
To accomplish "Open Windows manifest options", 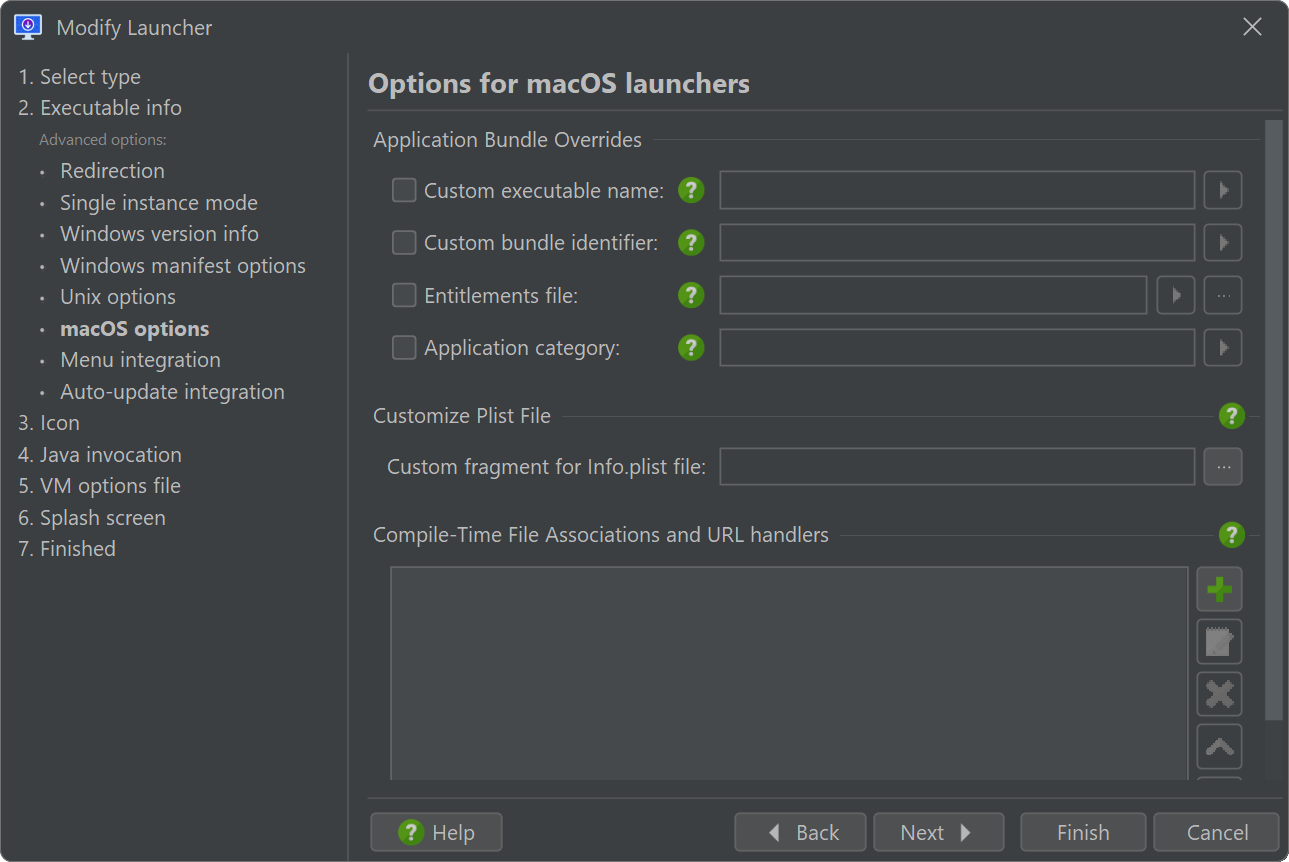I will point(183,266).
